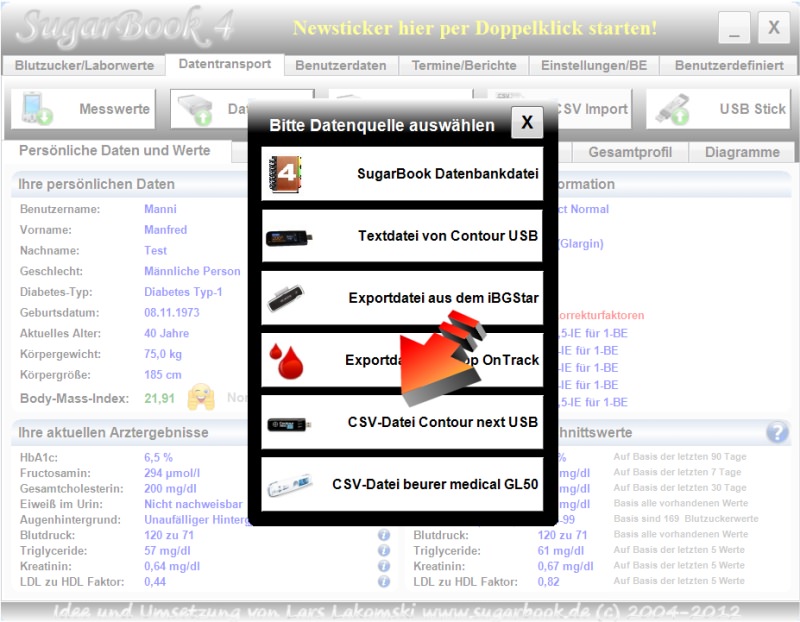Select Persönliche Daten und Werte subtab
Screen dimensions: 800x622
click(115, 151)
